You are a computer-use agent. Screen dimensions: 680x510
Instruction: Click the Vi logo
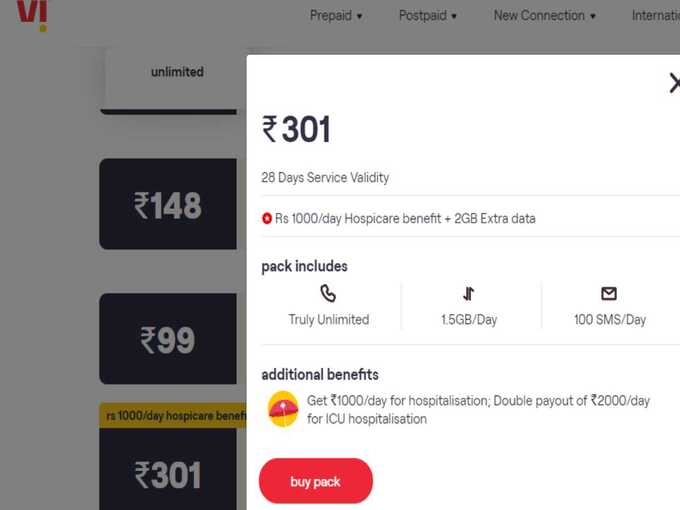32,14
